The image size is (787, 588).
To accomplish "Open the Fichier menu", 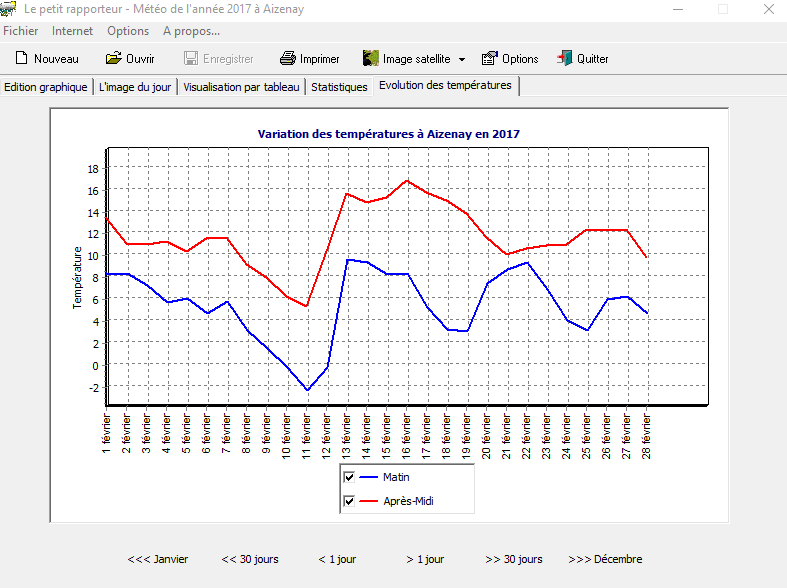I will pyautogui.click(x=21, y=31).
